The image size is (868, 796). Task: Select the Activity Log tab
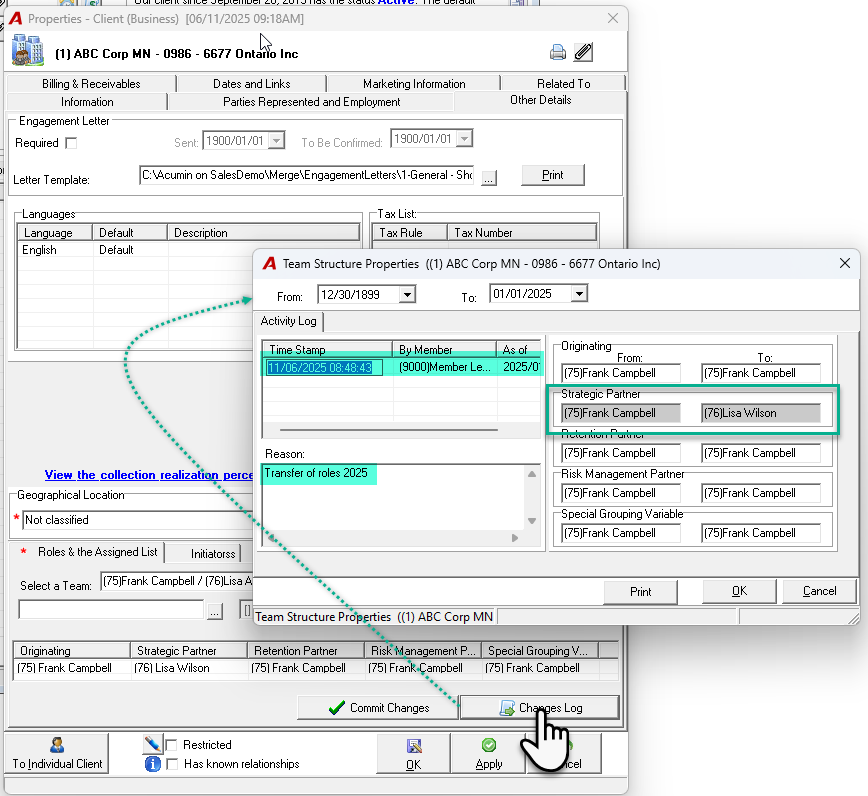[288, 321]
